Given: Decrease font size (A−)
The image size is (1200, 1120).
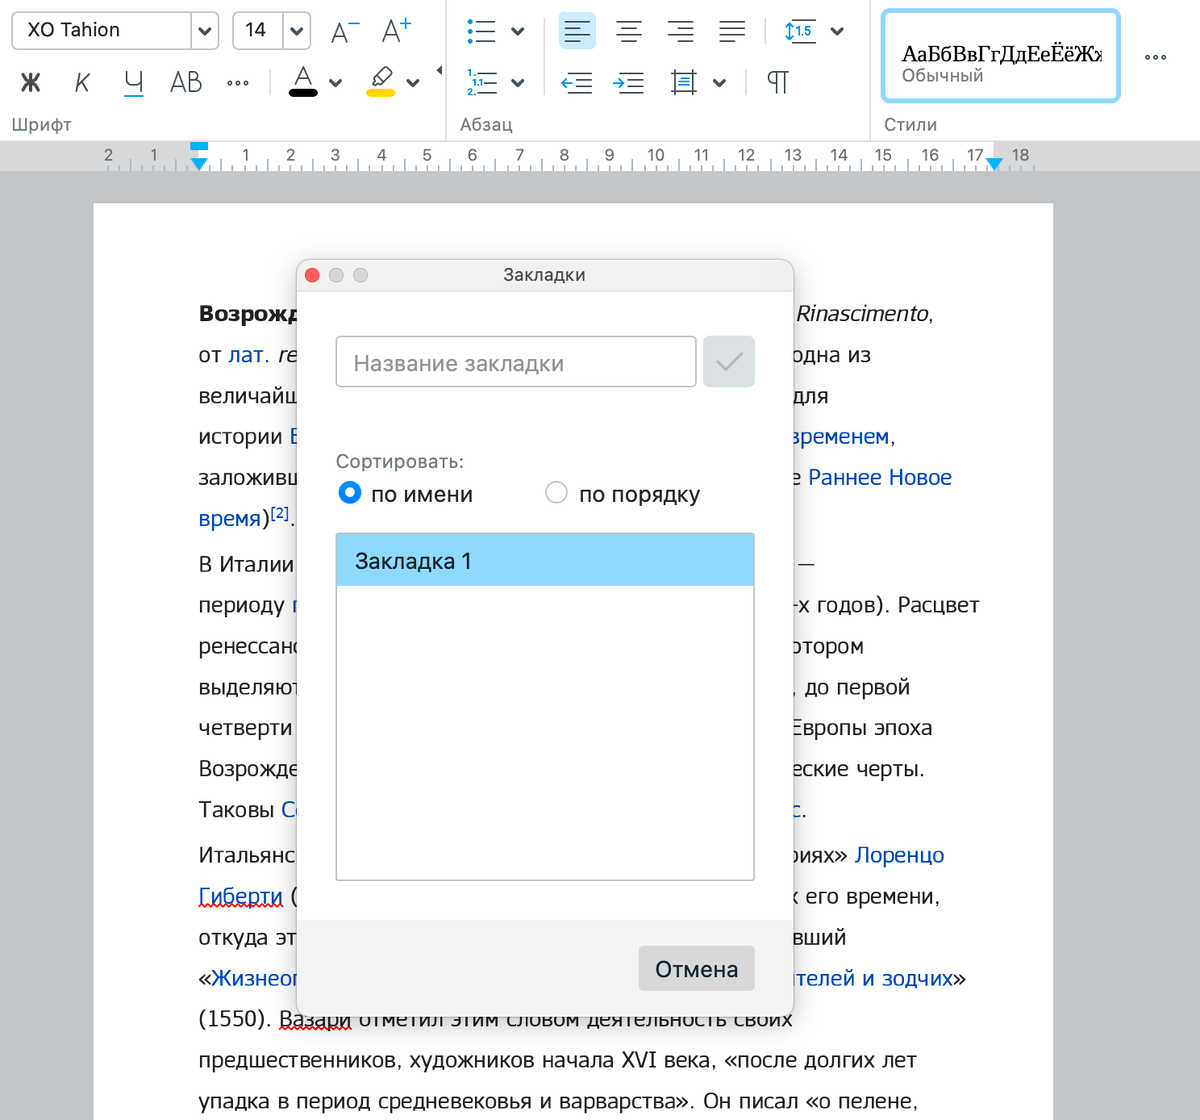Looking at the screenshot, I should coord(345,31).
